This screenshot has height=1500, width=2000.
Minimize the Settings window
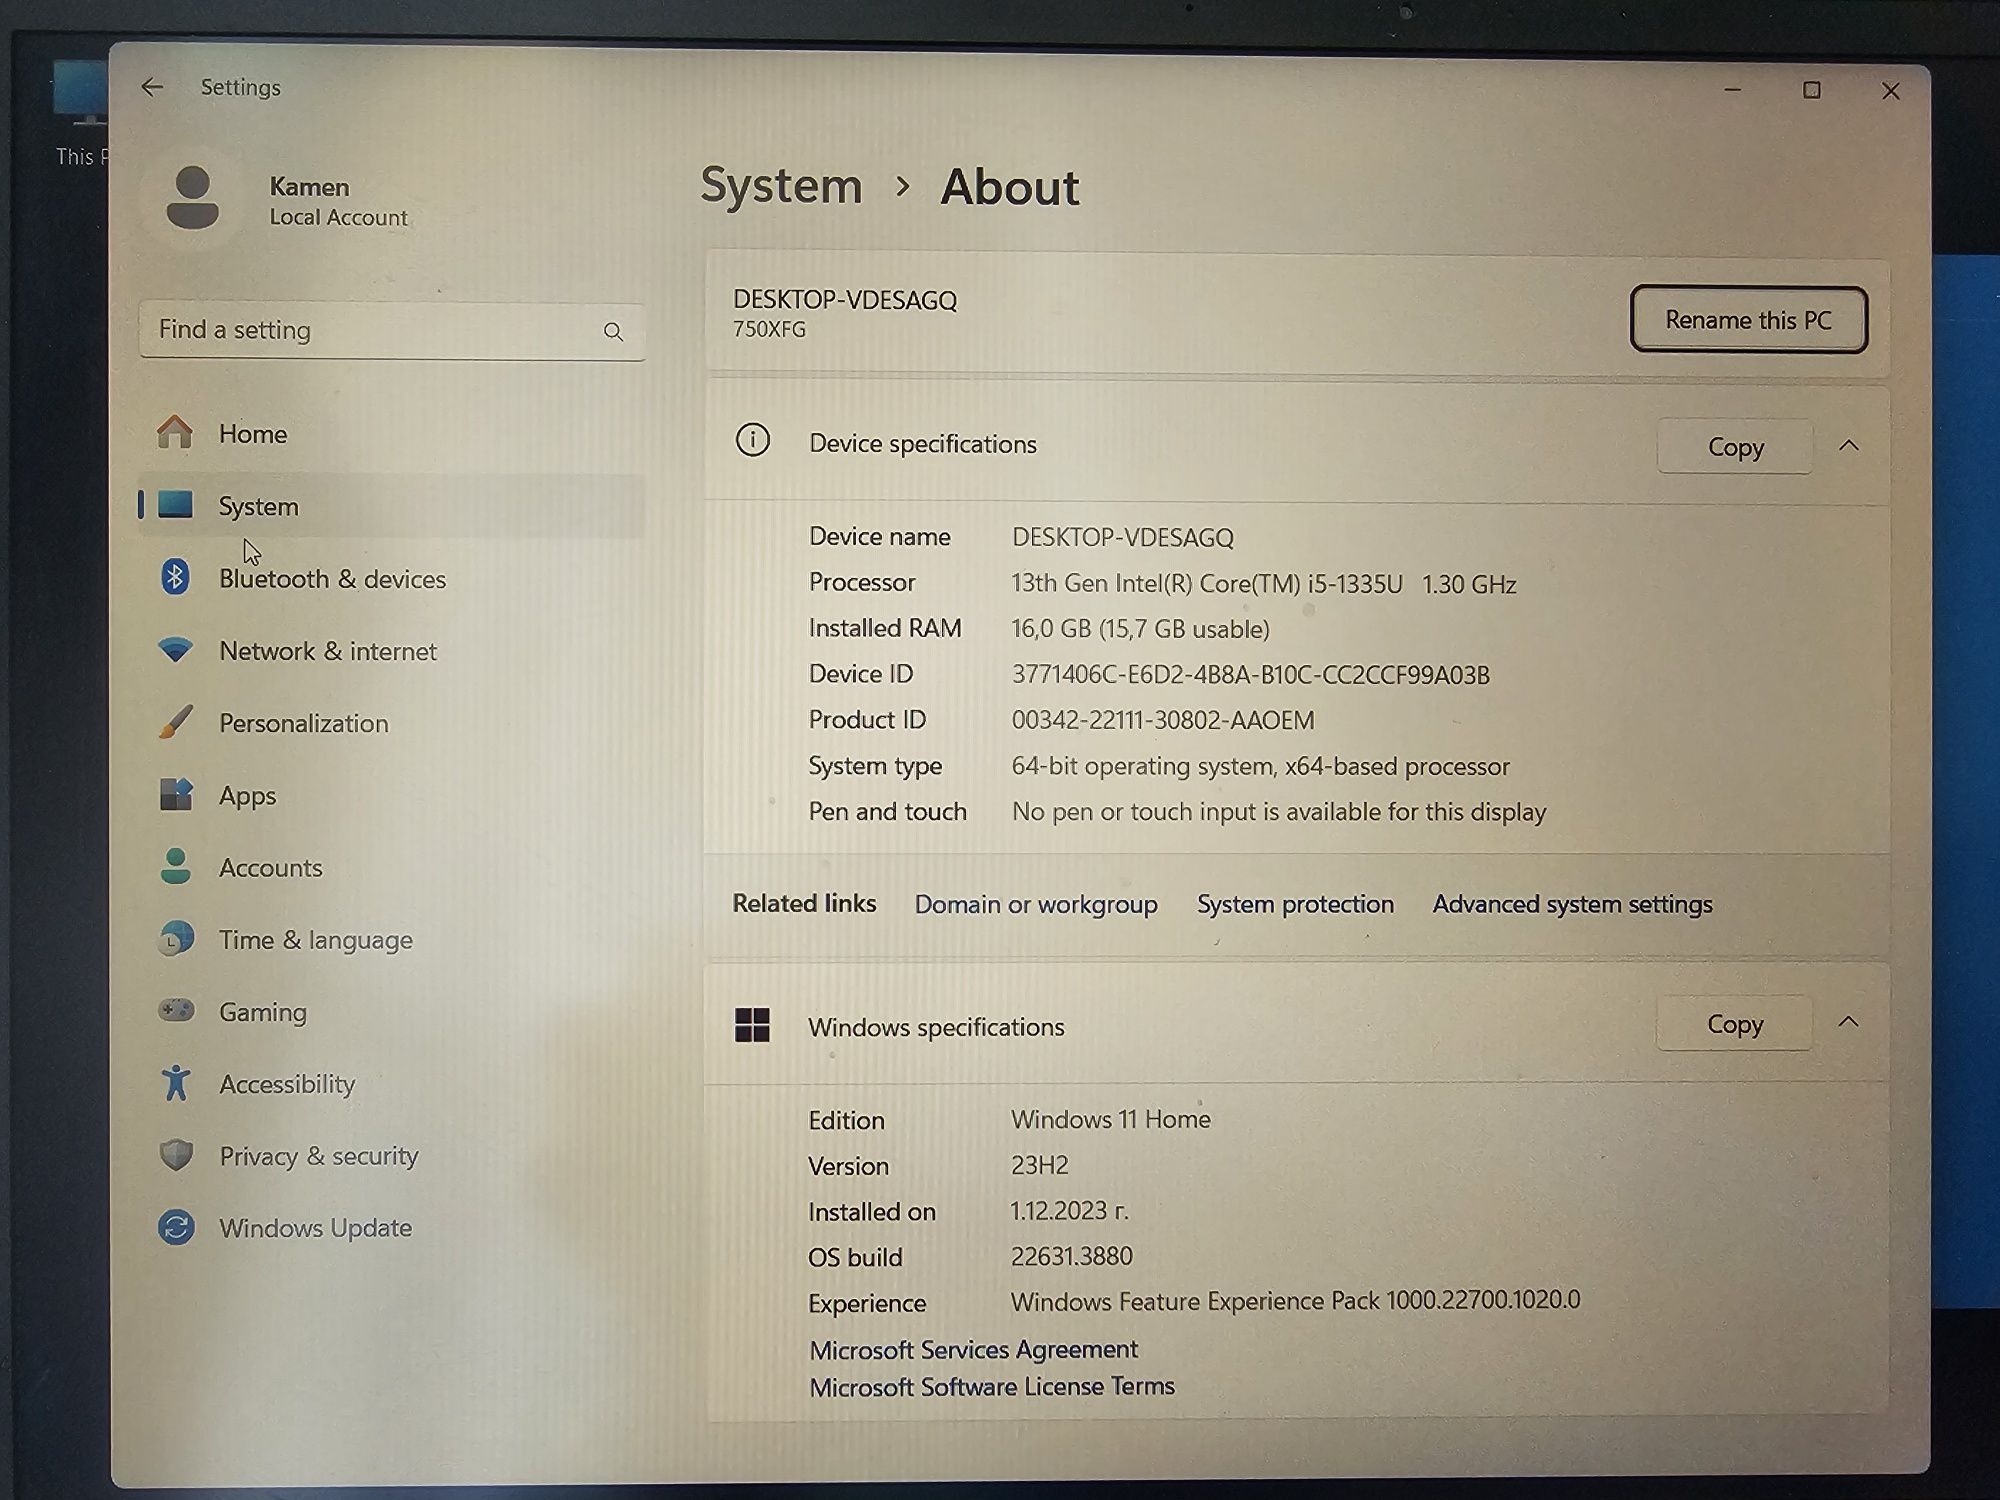pos(1733,90)
